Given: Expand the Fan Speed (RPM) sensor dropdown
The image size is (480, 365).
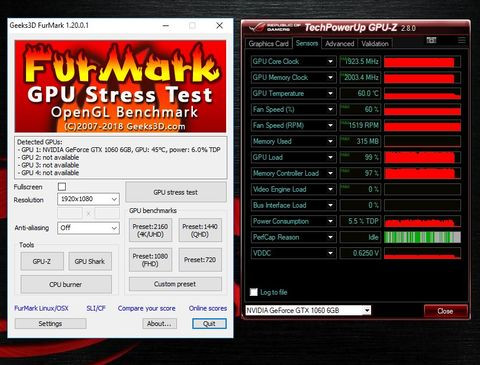Looking at the screenshot, I should 330,125.
